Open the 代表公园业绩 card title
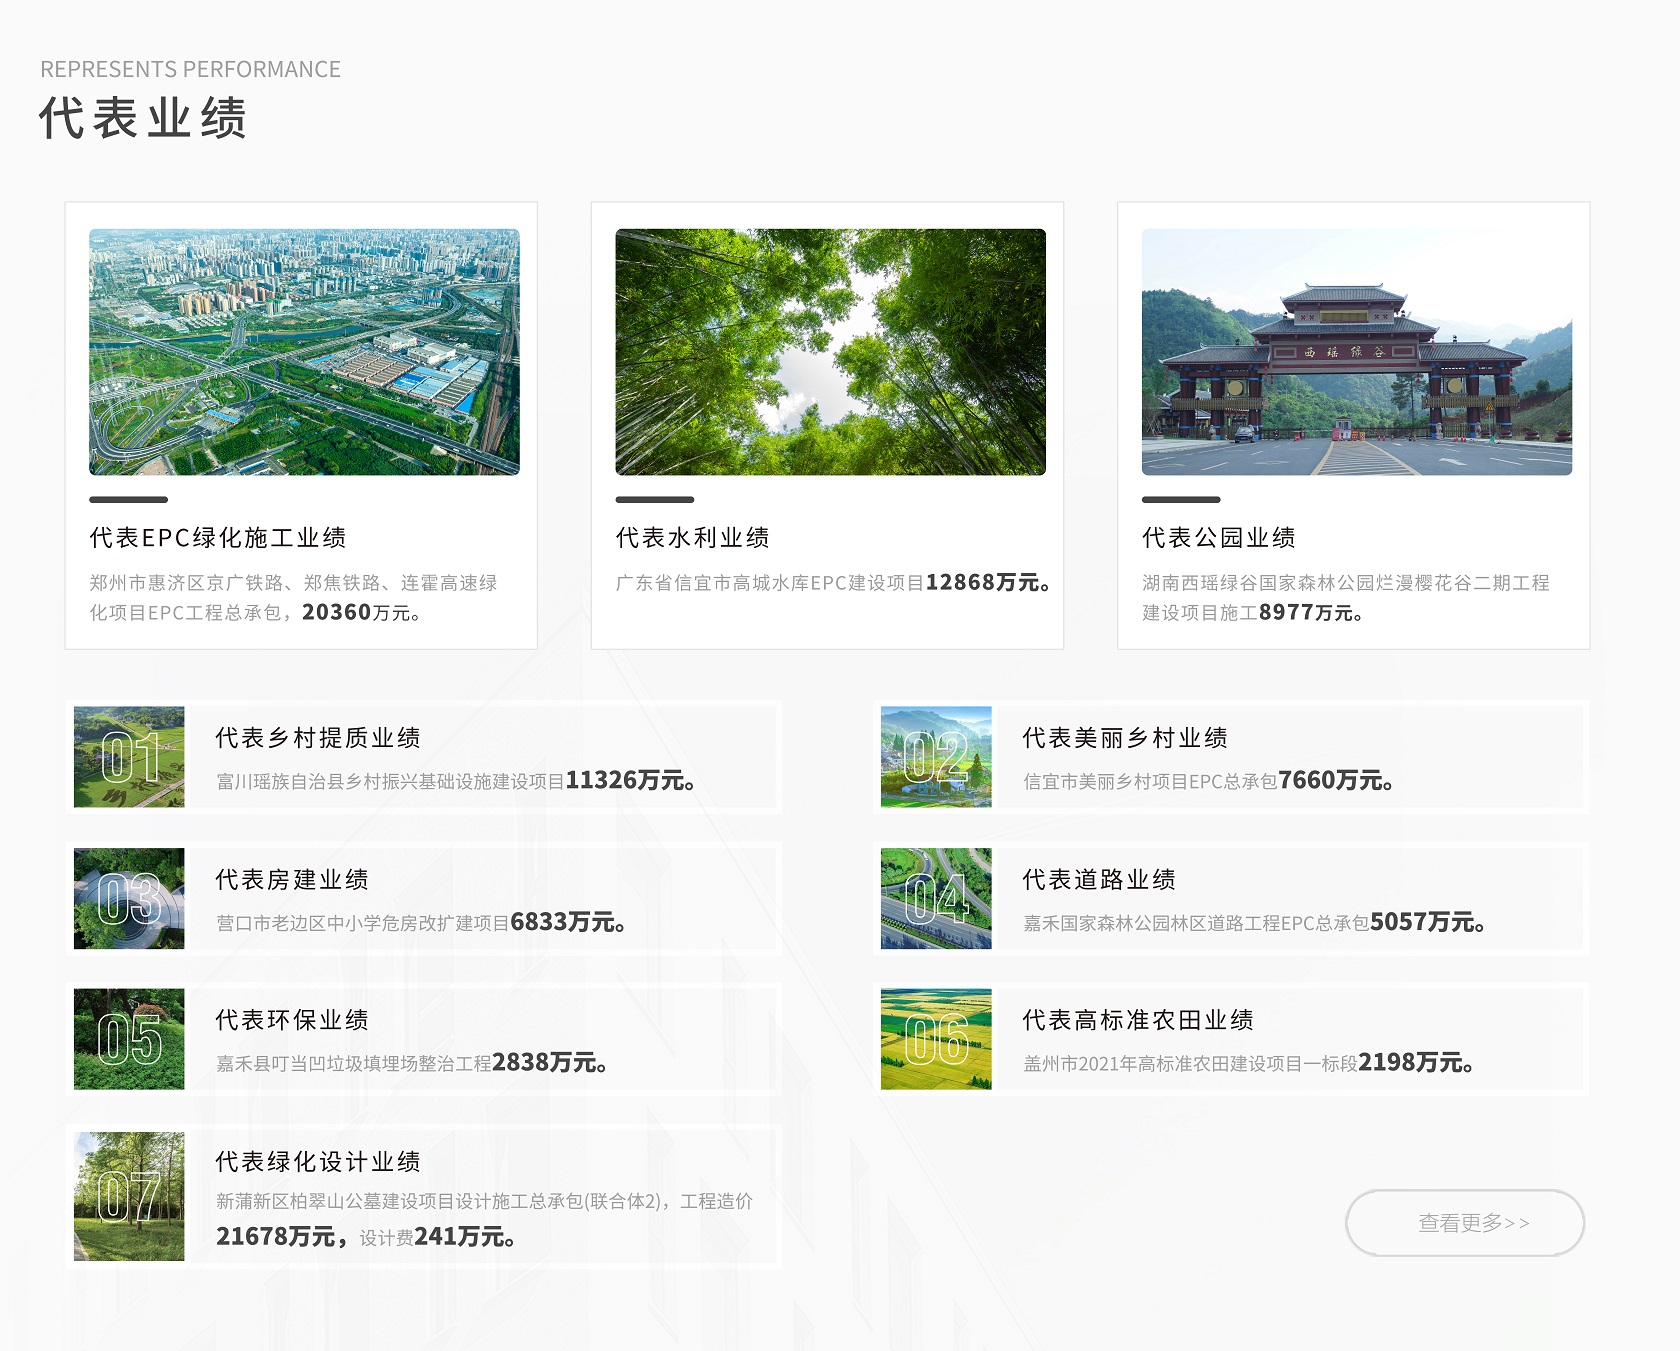This screenshot has width=1680, height=1351. pyautogui.click(x=1218, y=538)
